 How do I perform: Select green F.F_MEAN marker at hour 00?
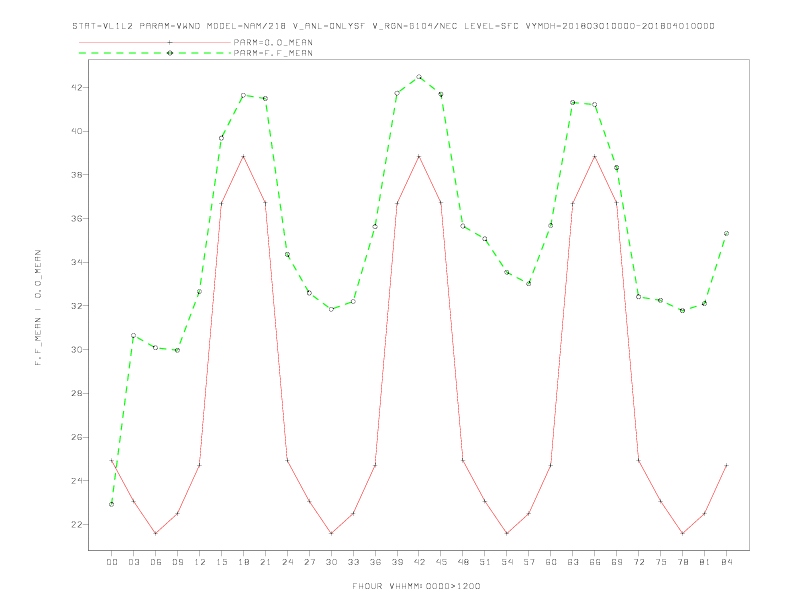(112, 504)
